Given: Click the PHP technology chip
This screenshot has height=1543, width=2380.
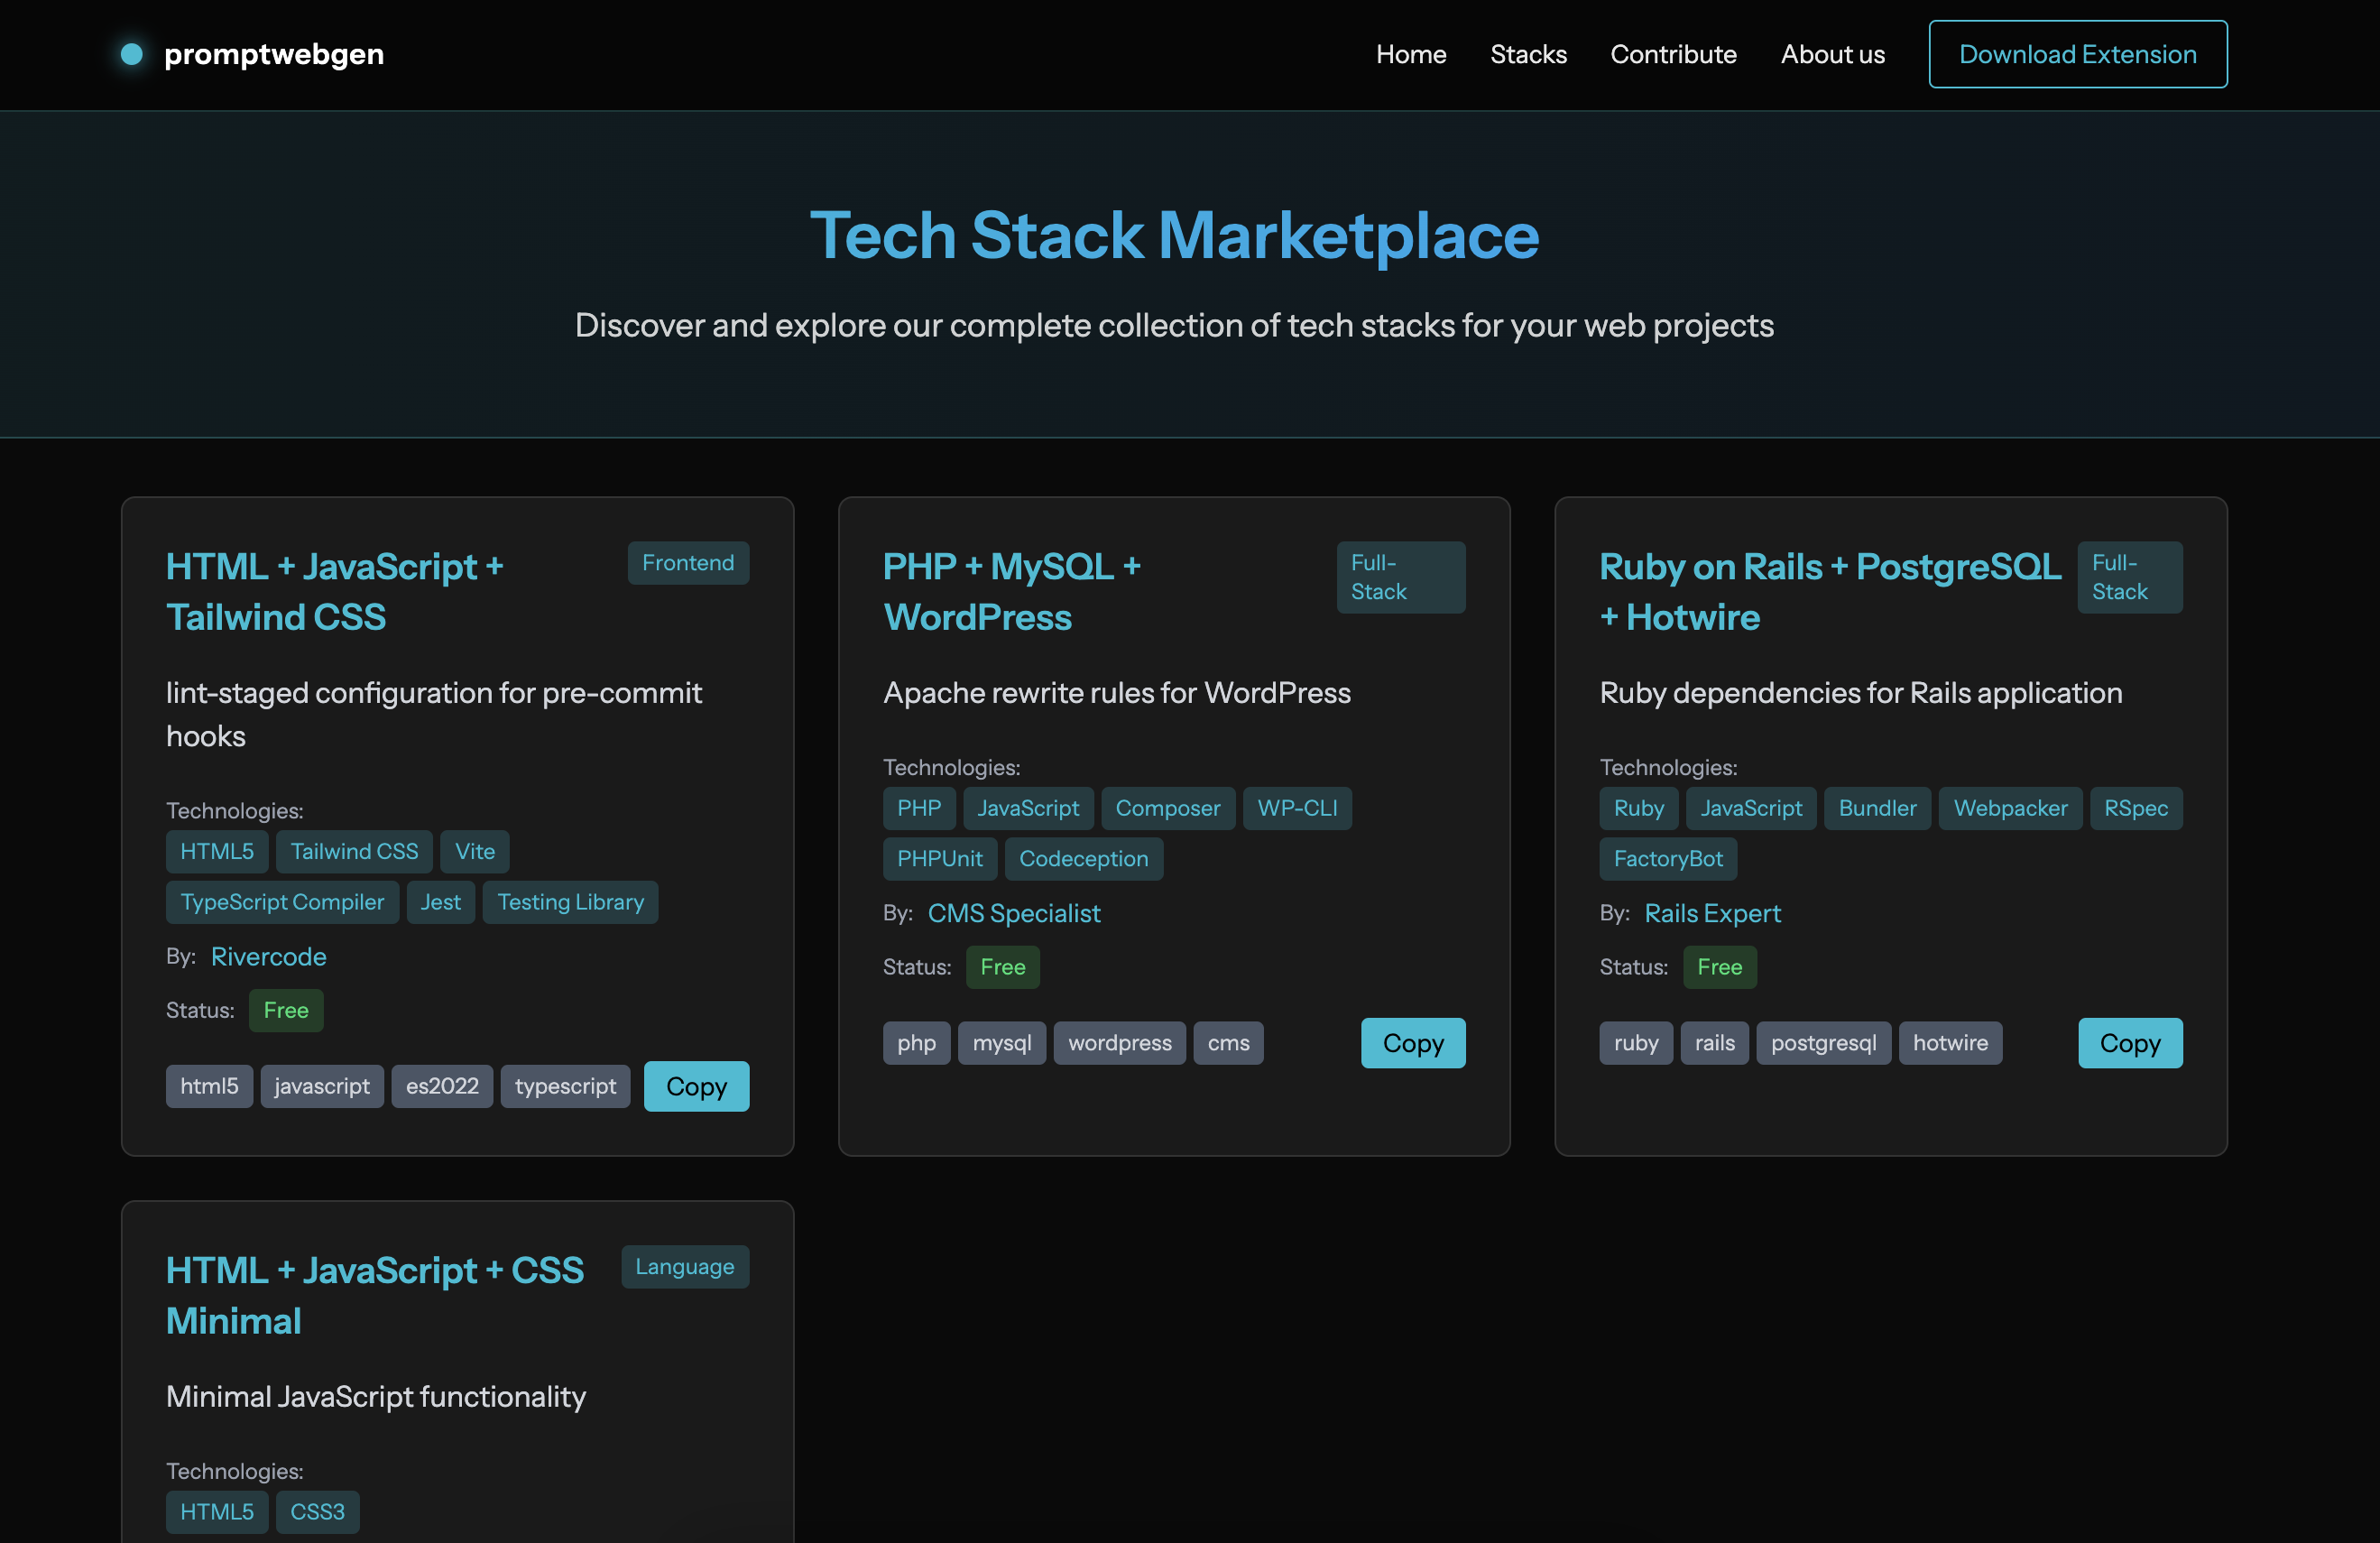Looking at the screenshot, I should point(918,808).
